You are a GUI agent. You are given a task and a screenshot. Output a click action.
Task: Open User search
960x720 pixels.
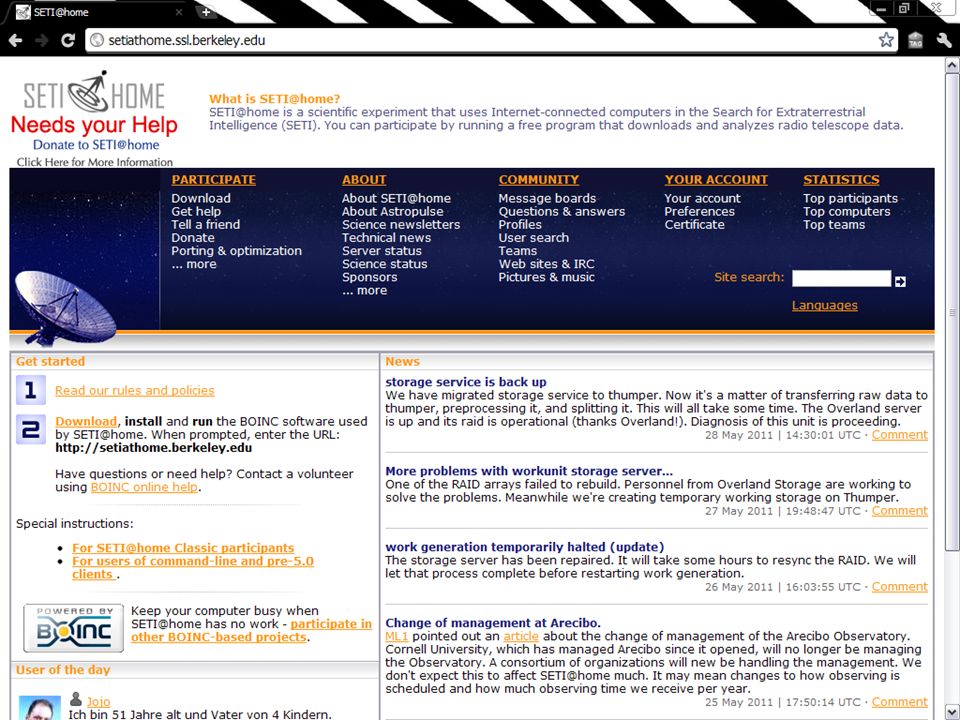(534, 238)
